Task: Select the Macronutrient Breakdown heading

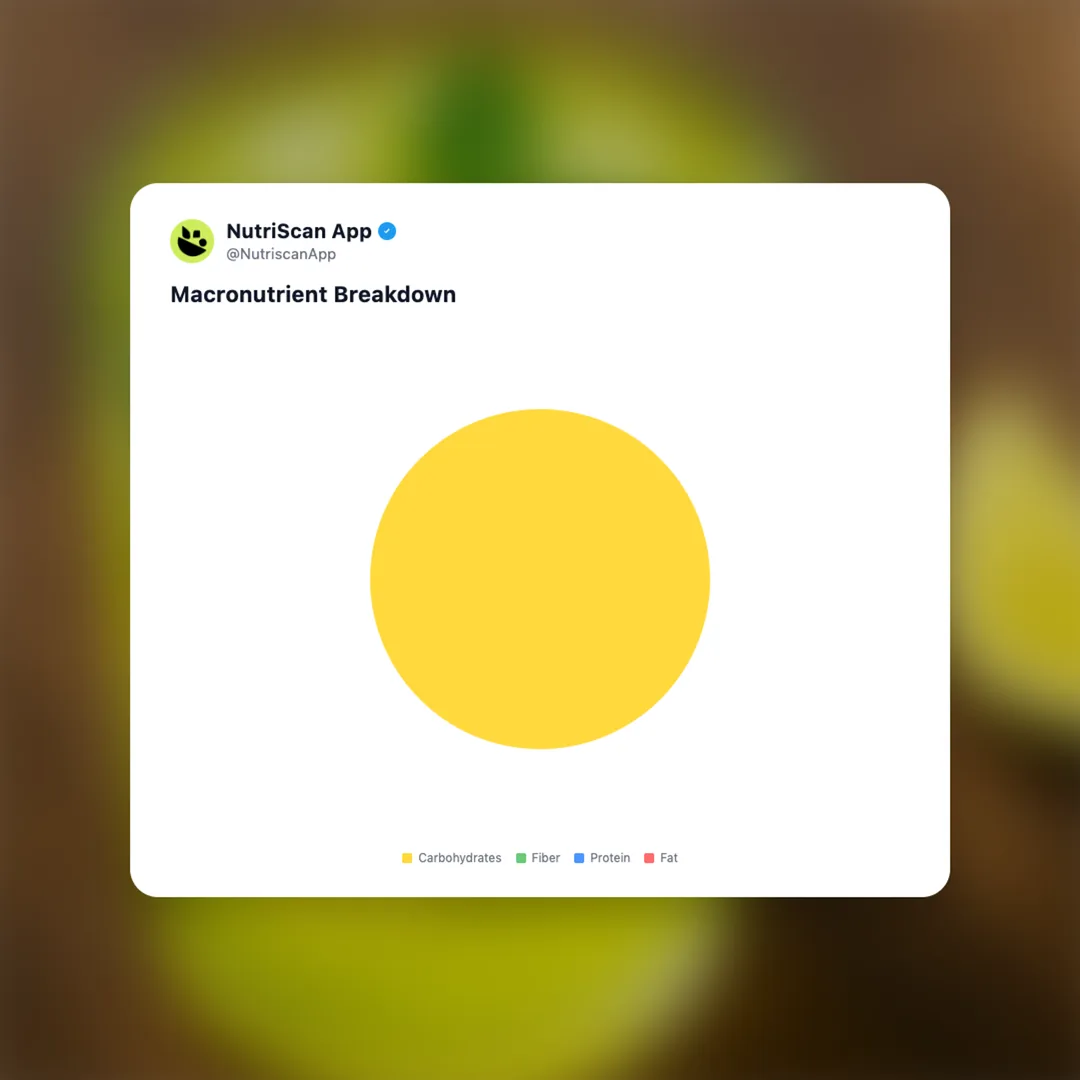Action: tap(313, 295)
